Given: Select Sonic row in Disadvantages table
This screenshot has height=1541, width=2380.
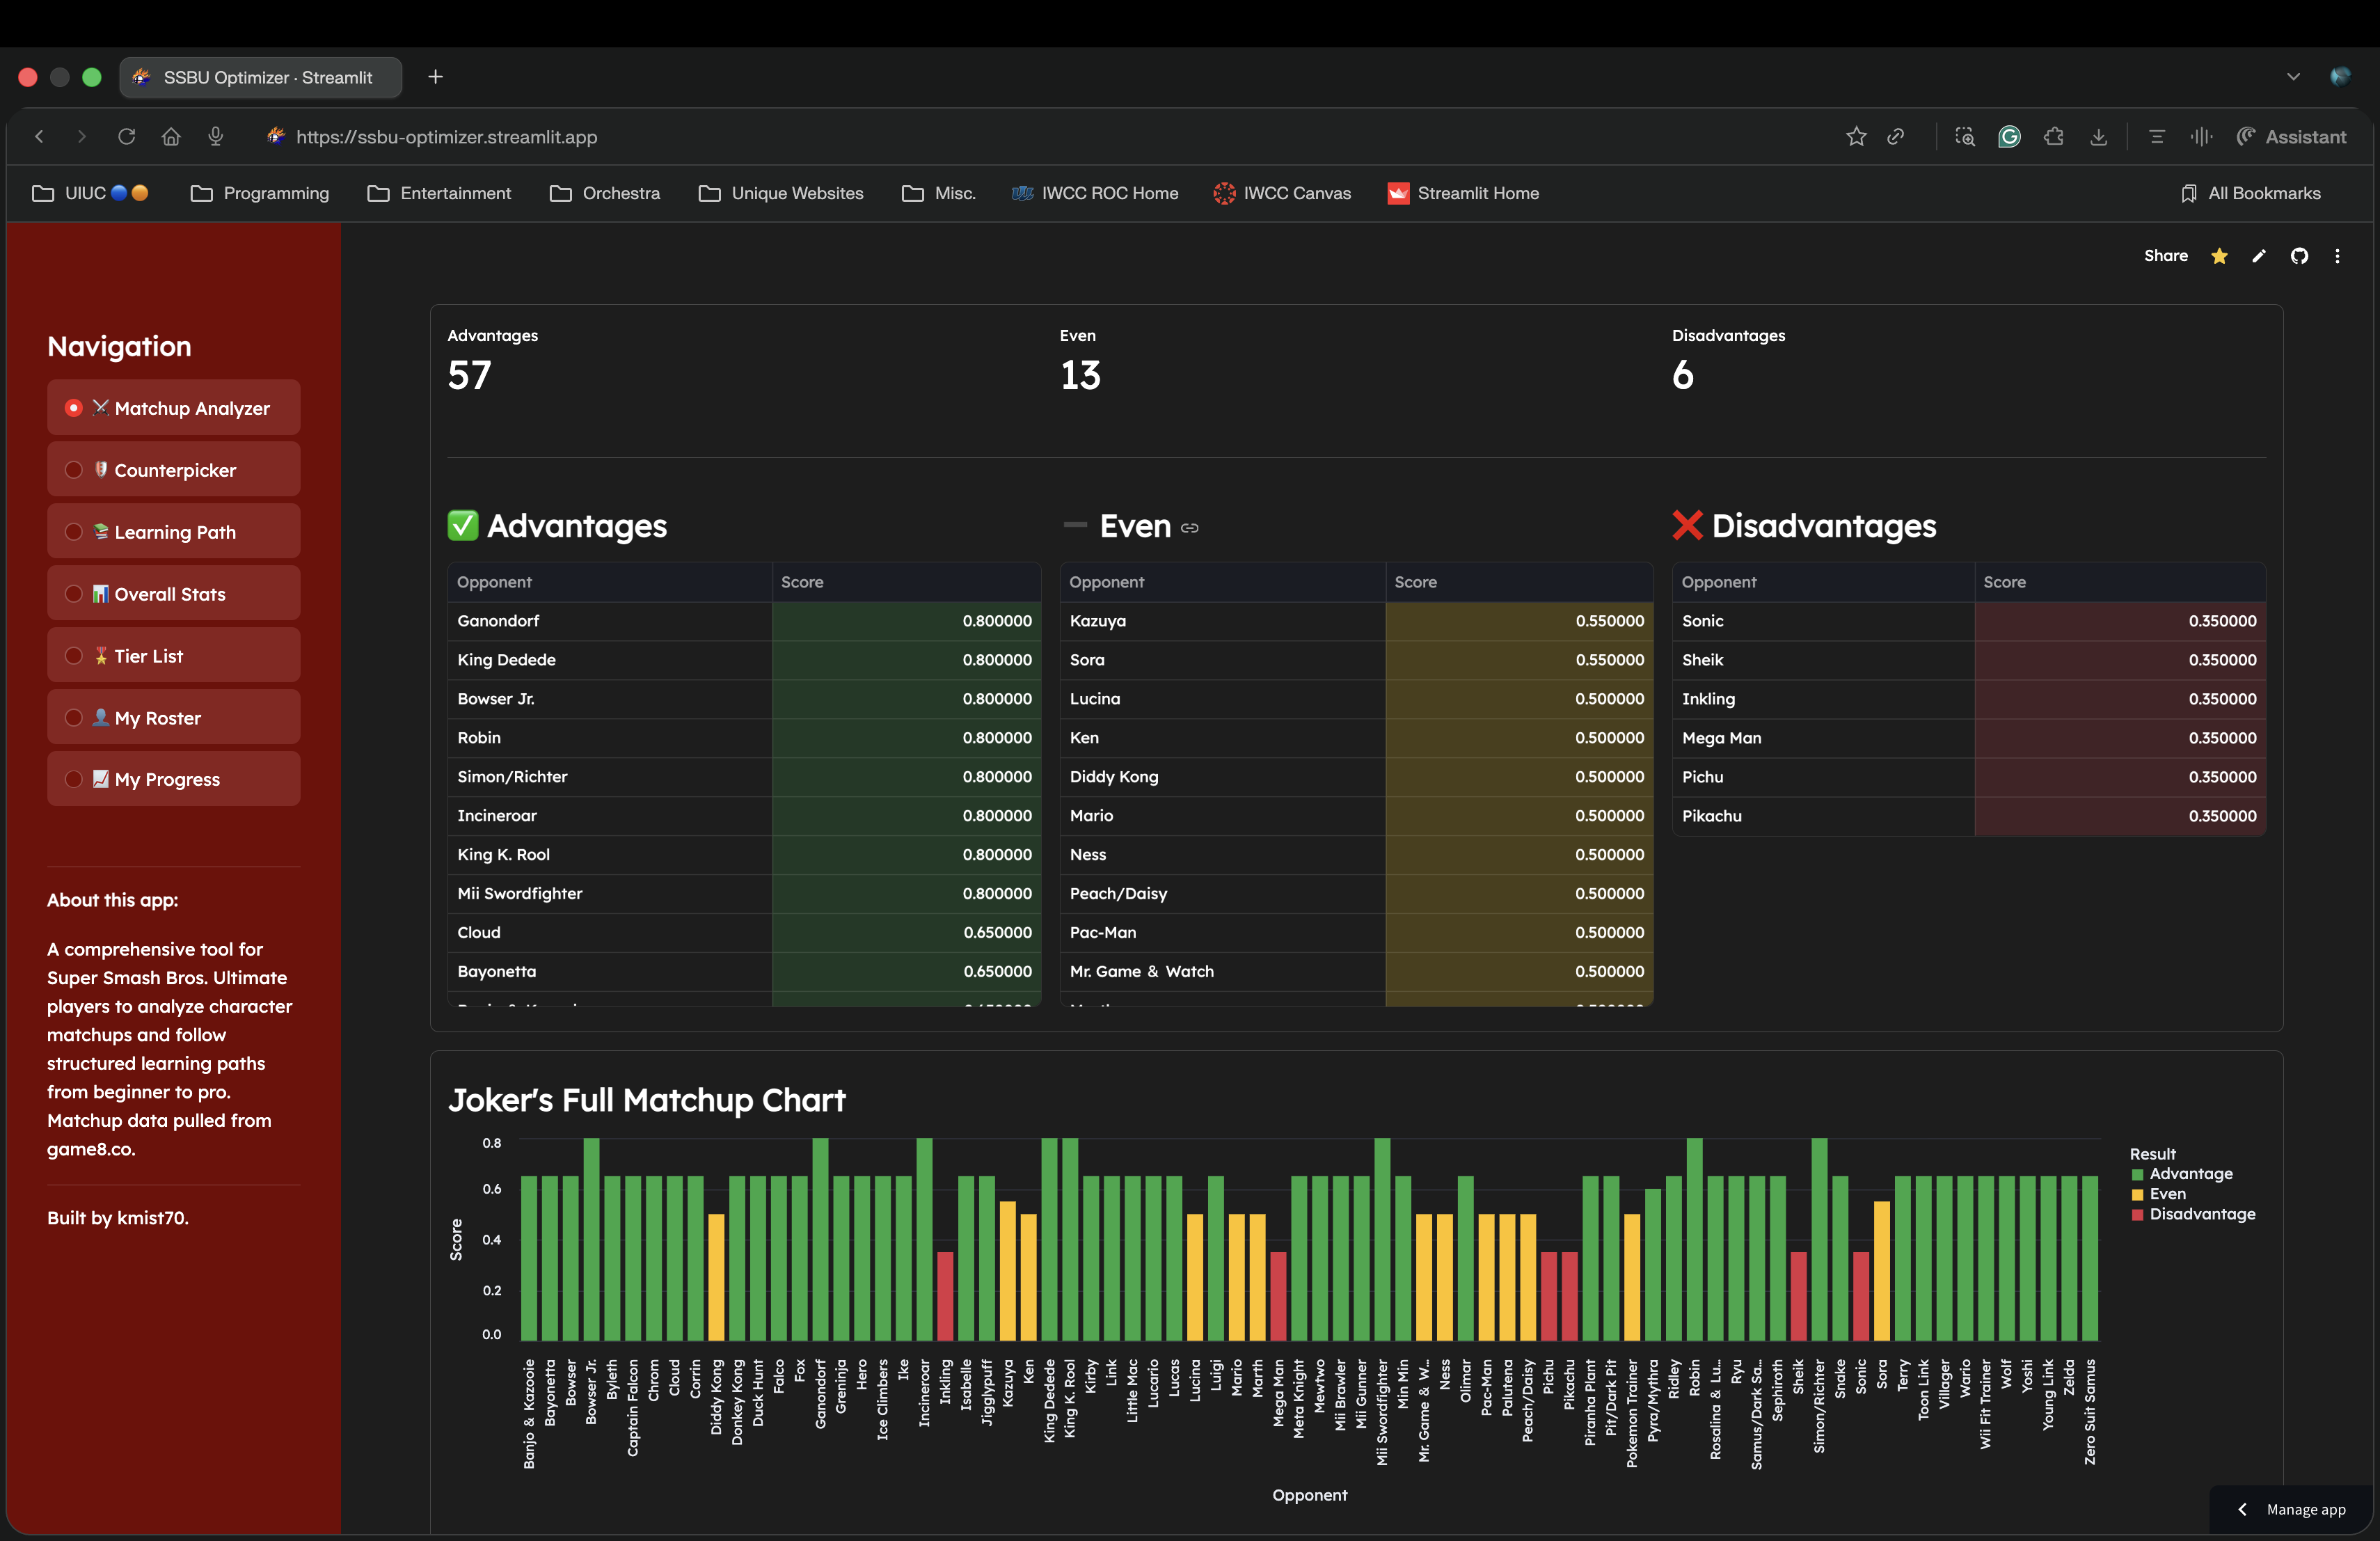Looking at the screenshot, I should coord(1969,621).
